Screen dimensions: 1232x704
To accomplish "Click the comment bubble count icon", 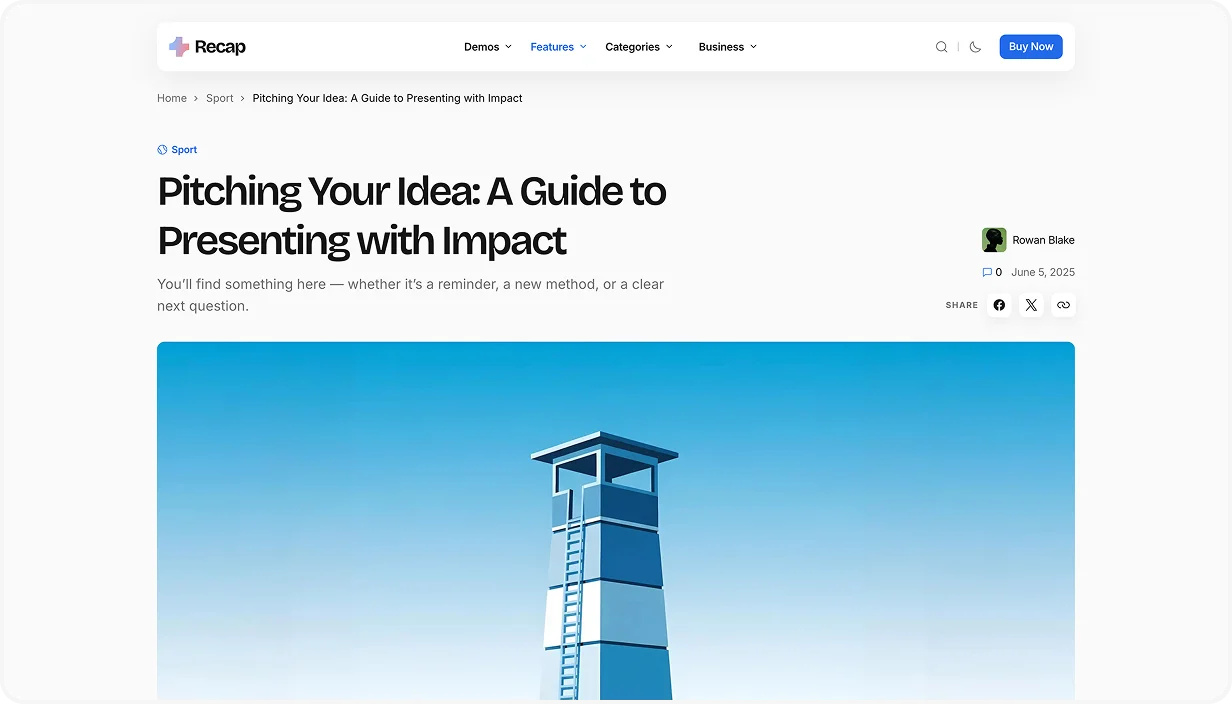I will tap(987, 272).
